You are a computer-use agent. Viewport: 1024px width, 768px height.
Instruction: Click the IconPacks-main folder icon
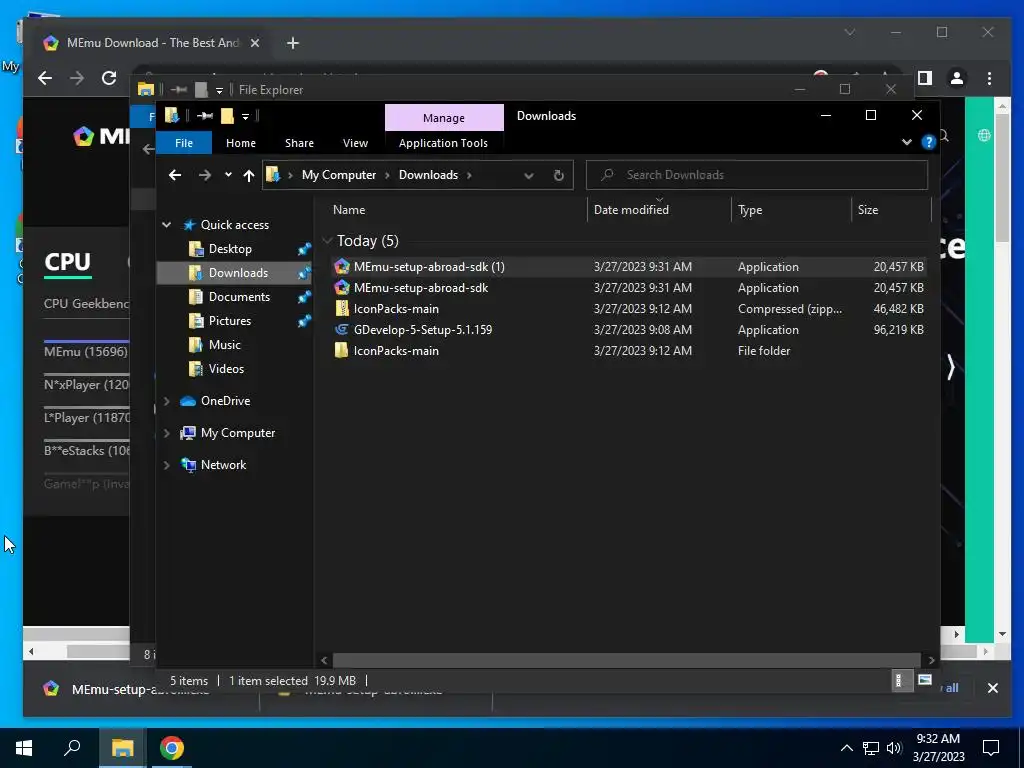coord(342,351)
